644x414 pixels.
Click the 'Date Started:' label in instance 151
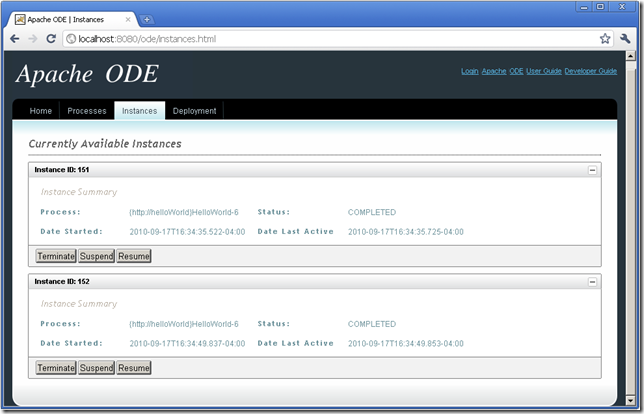(x=71, y=232)
